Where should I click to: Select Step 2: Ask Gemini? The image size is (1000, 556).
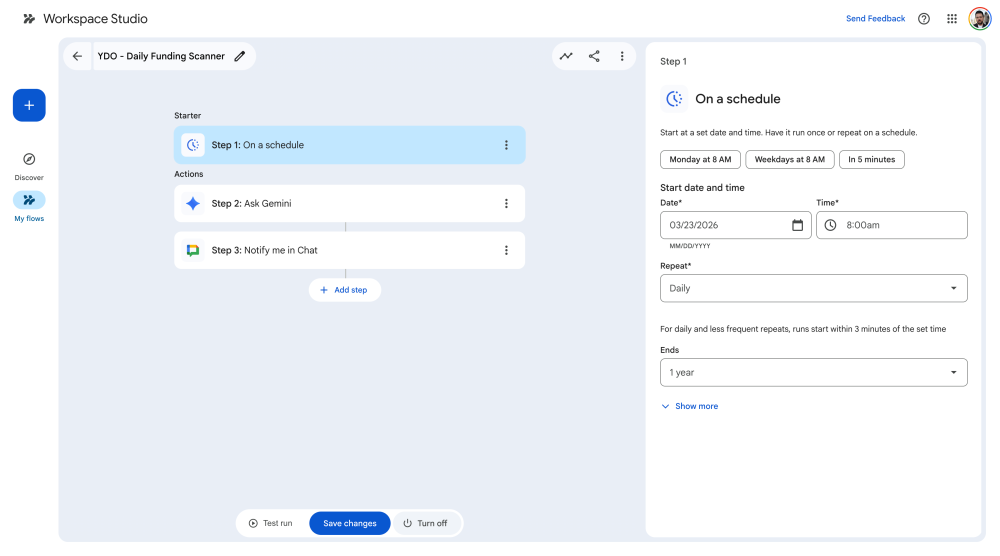coord(349,203)
